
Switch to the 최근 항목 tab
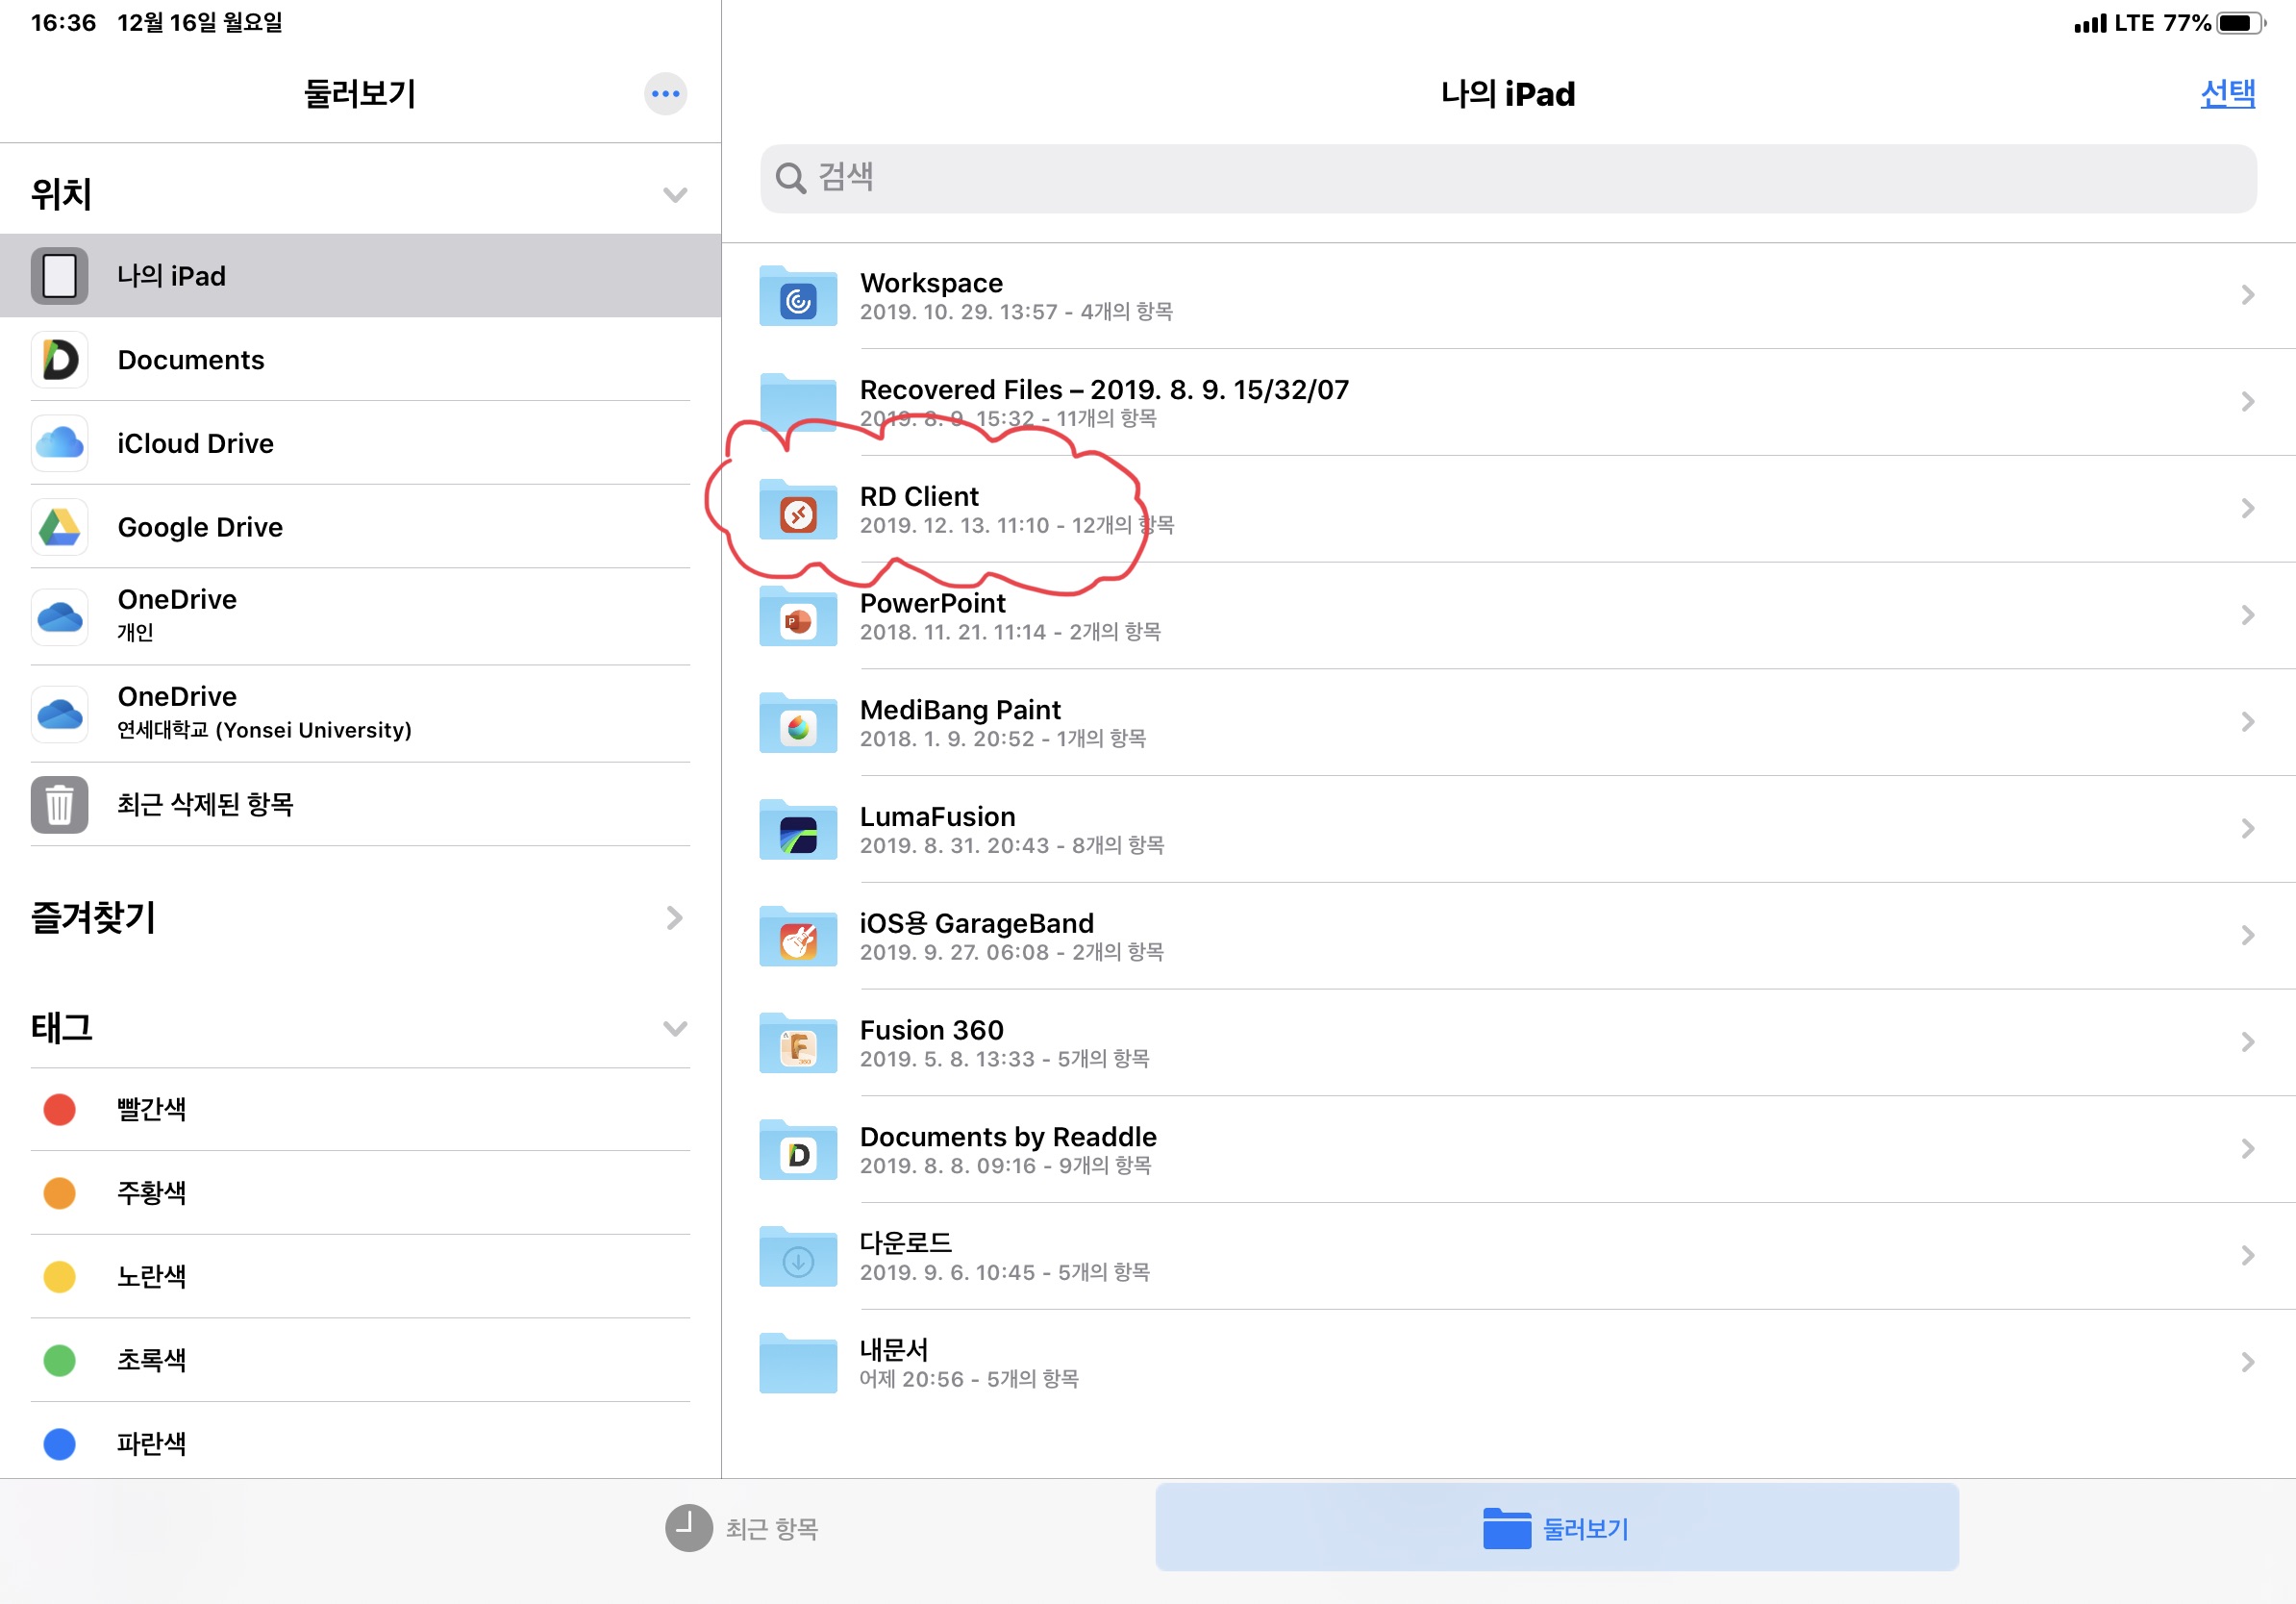(x=742, y=1528)
